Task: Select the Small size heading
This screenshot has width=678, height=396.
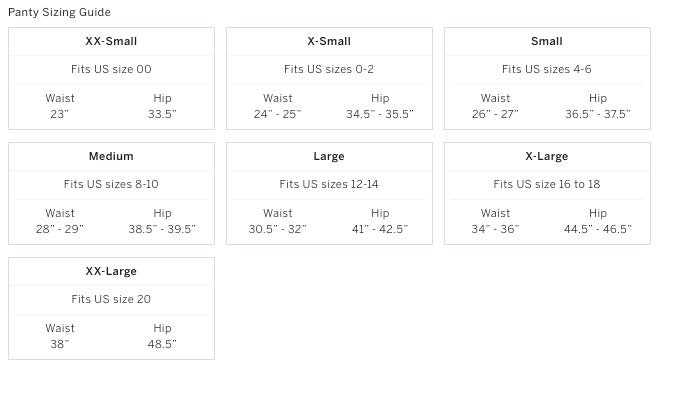Action: coord(547,41)
